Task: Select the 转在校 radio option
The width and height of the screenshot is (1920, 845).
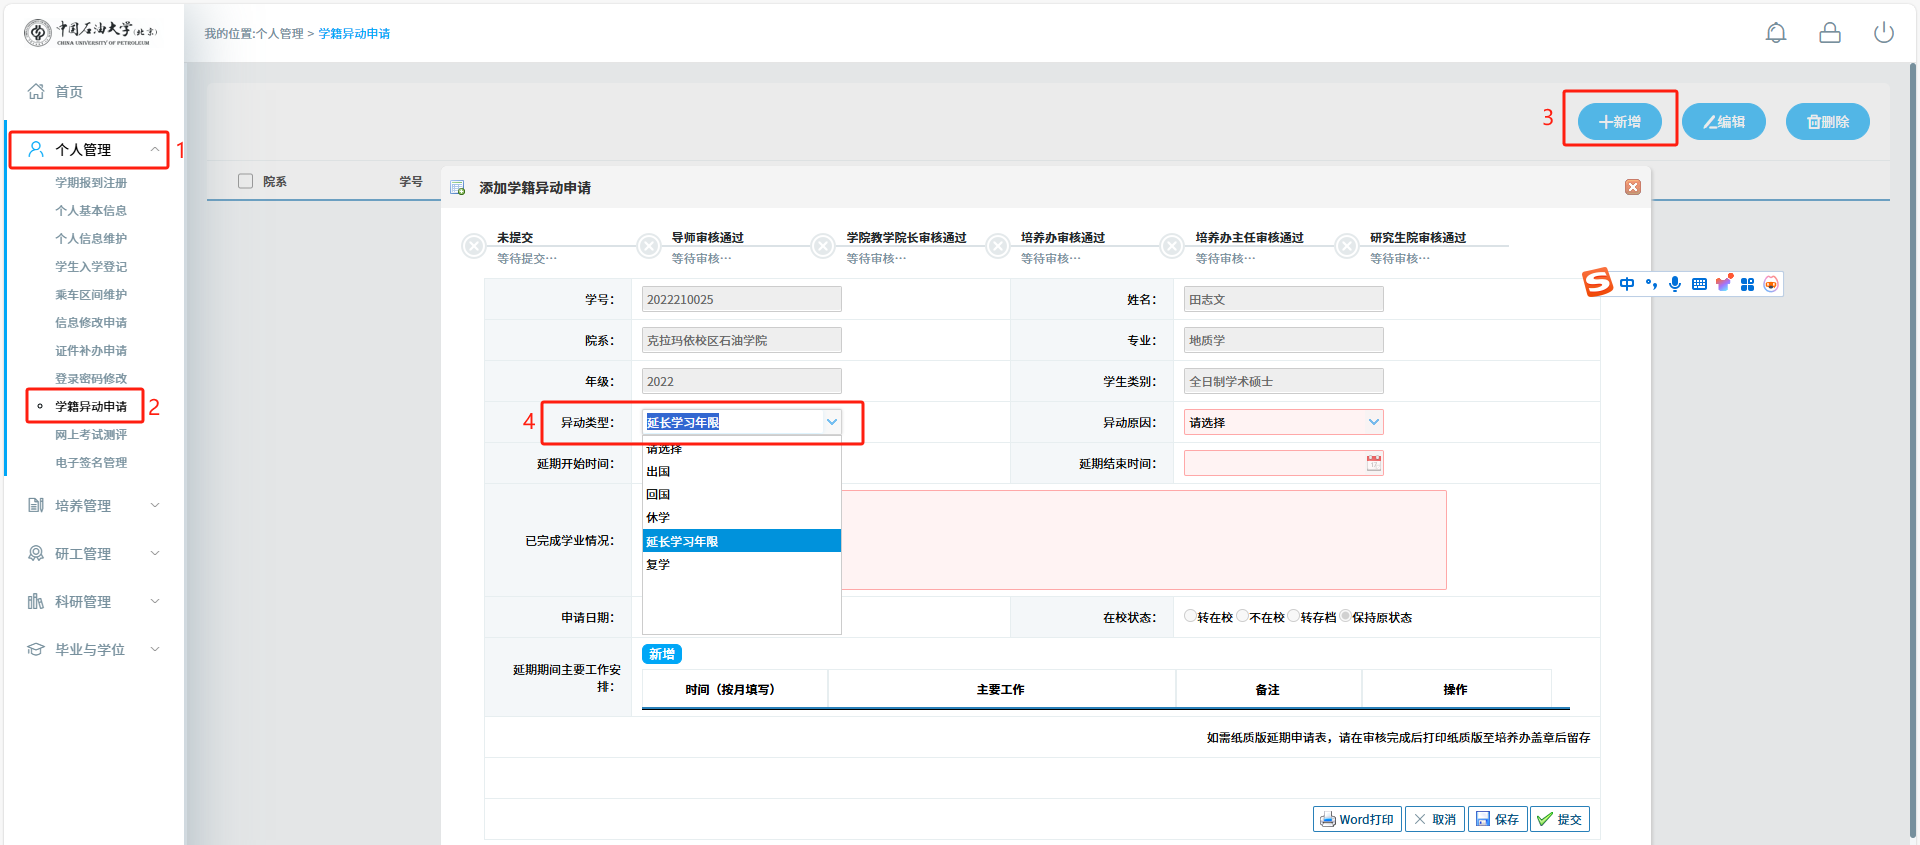Action: pos(1190,616)
